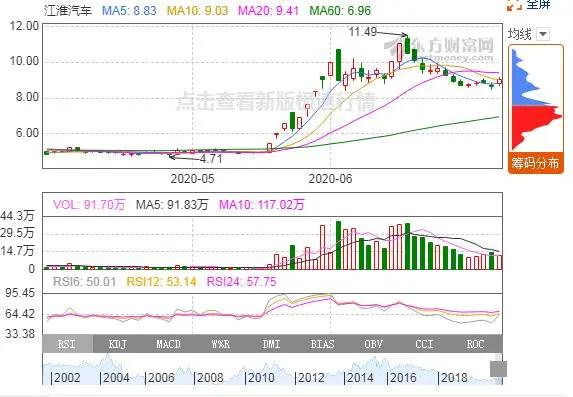Show the BIAS indicator
The image size is (573, 397).
pyautogui.click(x=322, y=344)
